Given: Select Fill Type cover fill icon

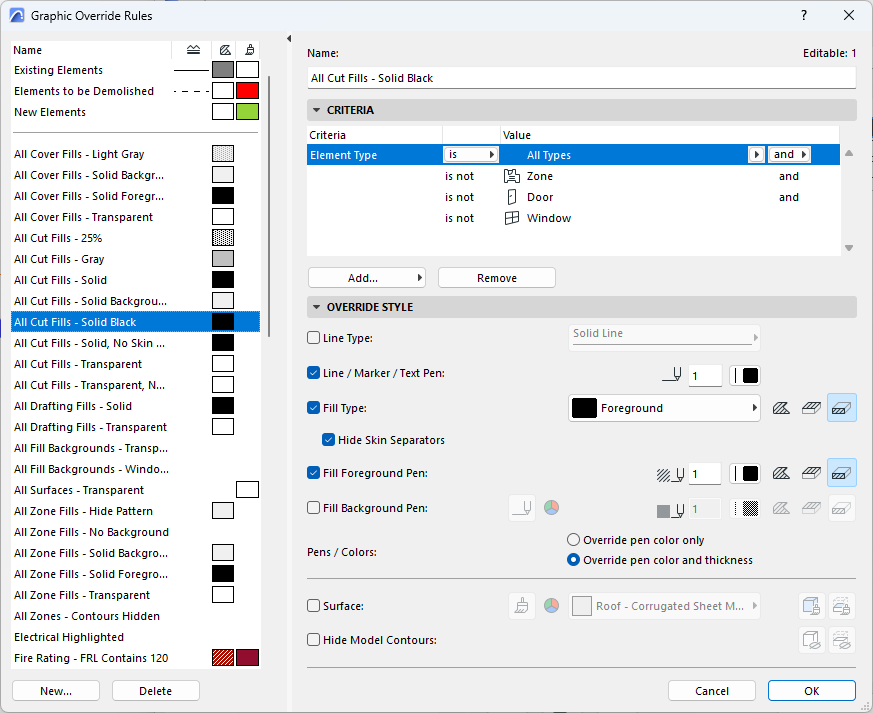Looking at the screenshot, I should pos(812,408).
